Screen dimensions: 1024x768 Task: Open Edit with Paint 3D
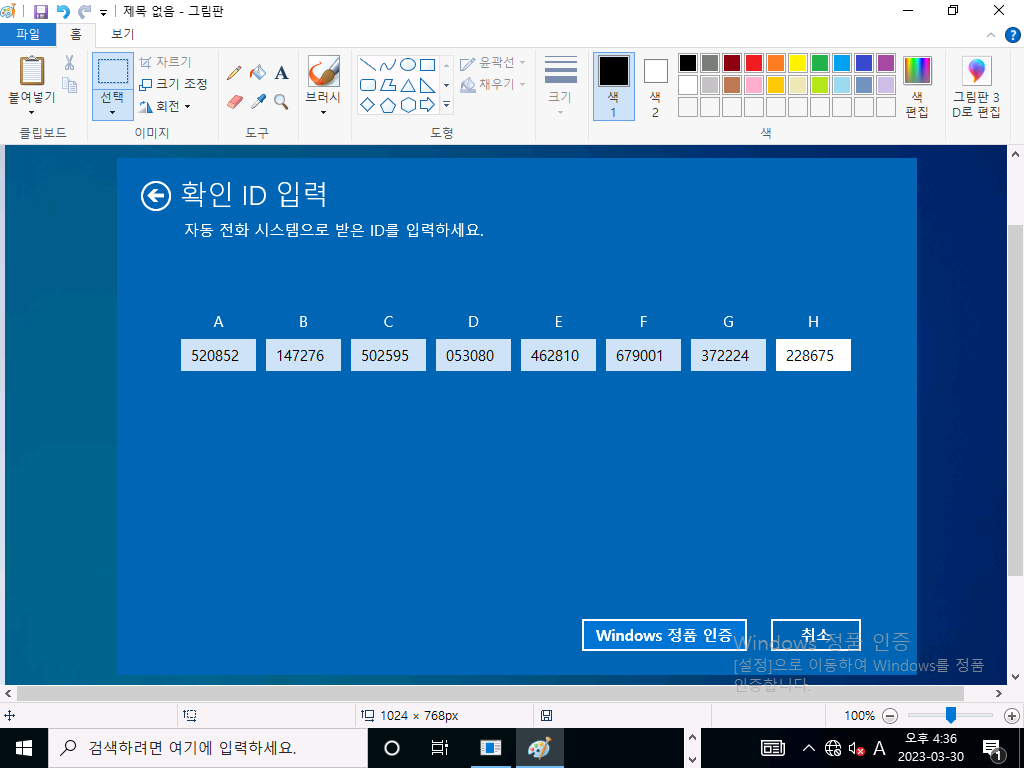[x=976, y=87]
